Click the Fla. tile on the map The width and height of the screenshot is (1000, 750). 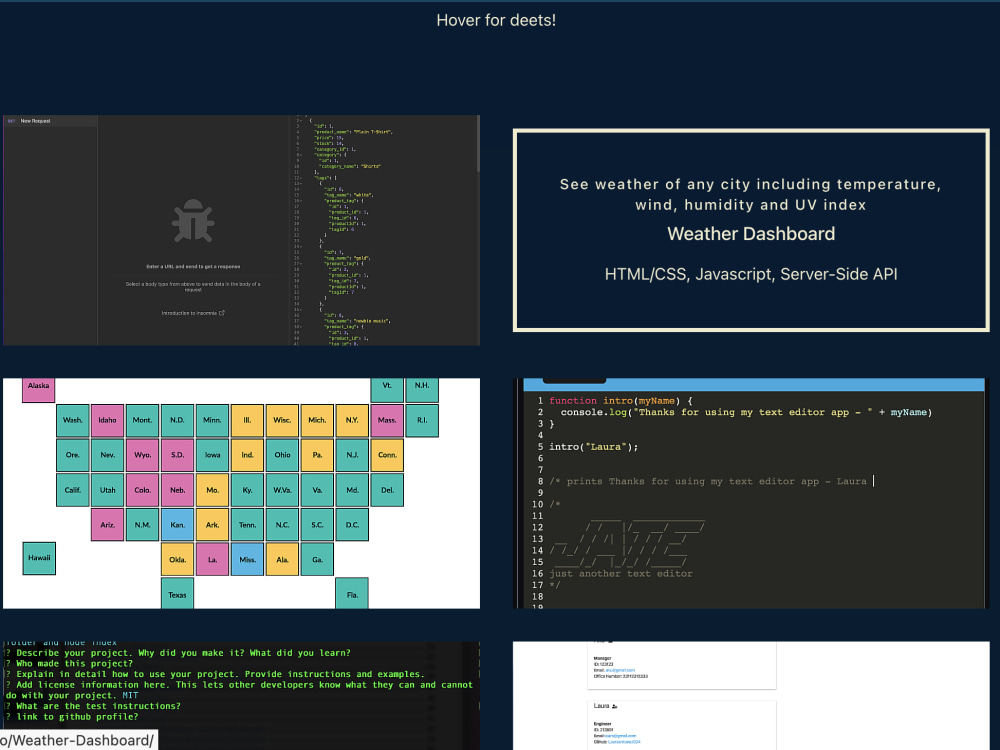[352, 593]
